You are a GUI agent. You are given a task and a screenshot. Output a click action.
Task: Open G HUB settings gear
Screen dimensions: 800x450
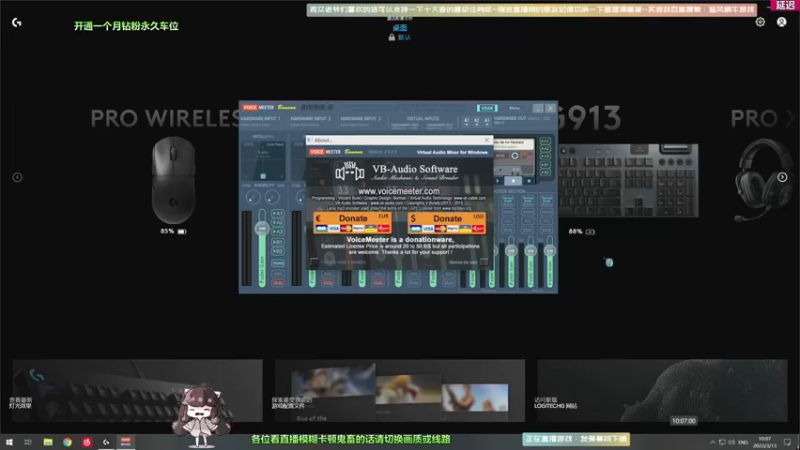[x=760, y=22]
